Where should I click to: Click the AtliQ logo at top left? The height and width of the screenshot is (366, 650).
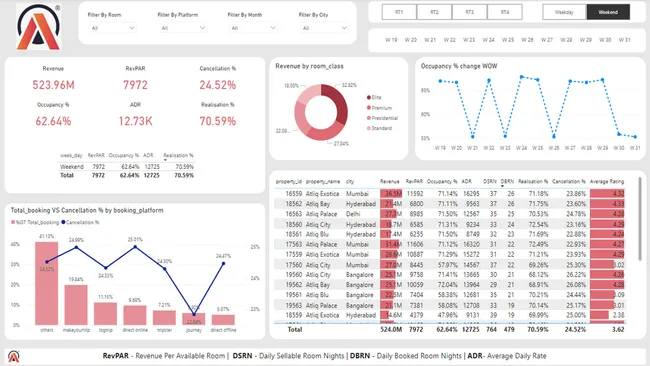point(39,27)
